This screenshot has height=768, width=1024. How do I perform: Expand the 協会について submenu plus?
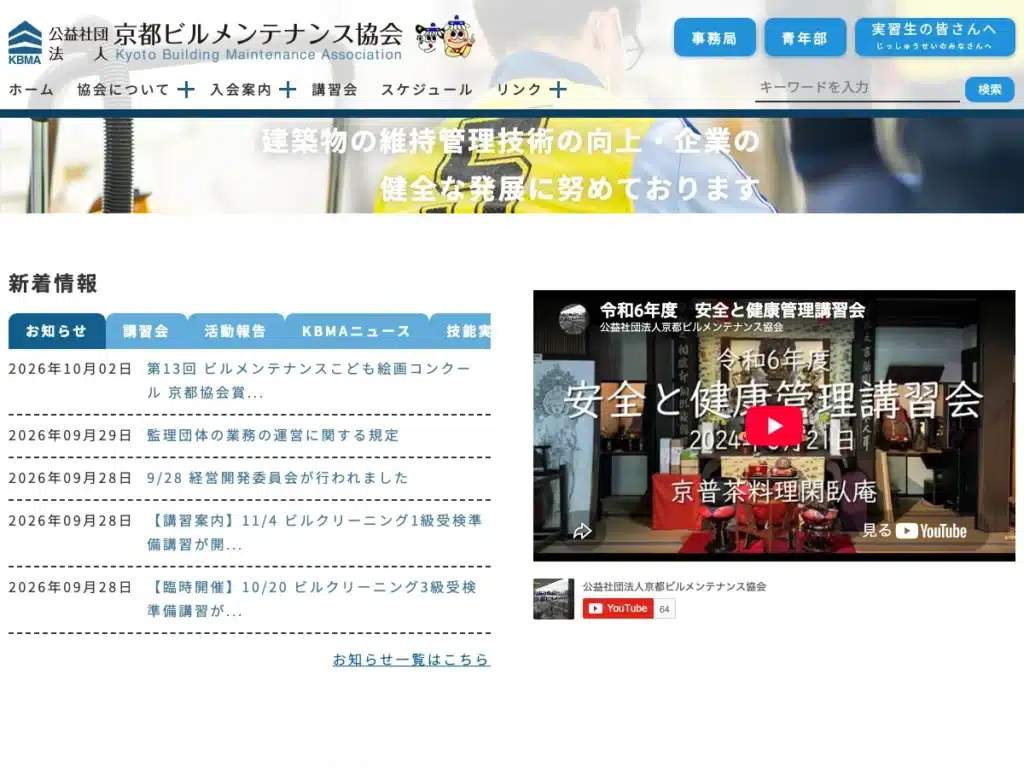coord(186,89)
